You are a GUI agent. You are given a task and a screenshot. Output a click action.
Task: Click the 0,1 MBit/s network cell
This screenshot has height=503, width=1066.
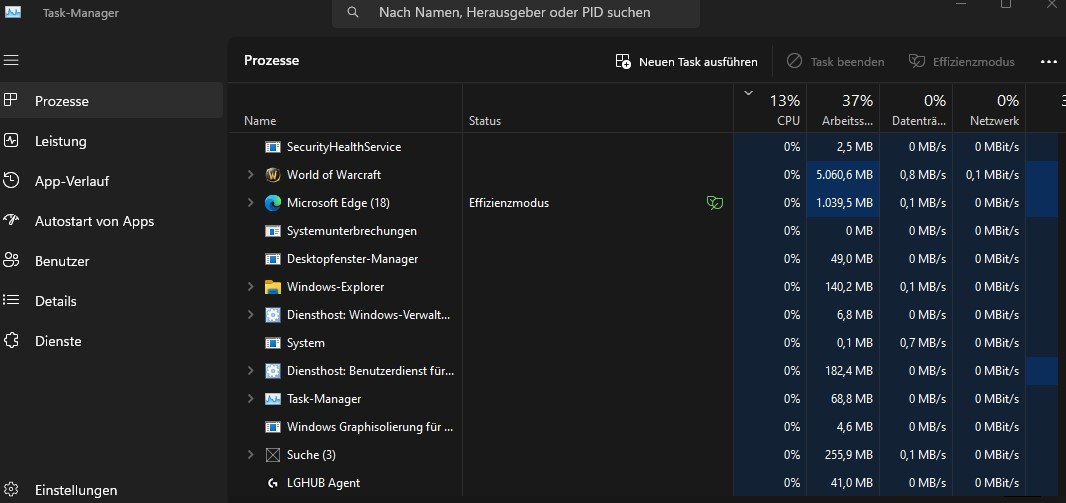988,175
